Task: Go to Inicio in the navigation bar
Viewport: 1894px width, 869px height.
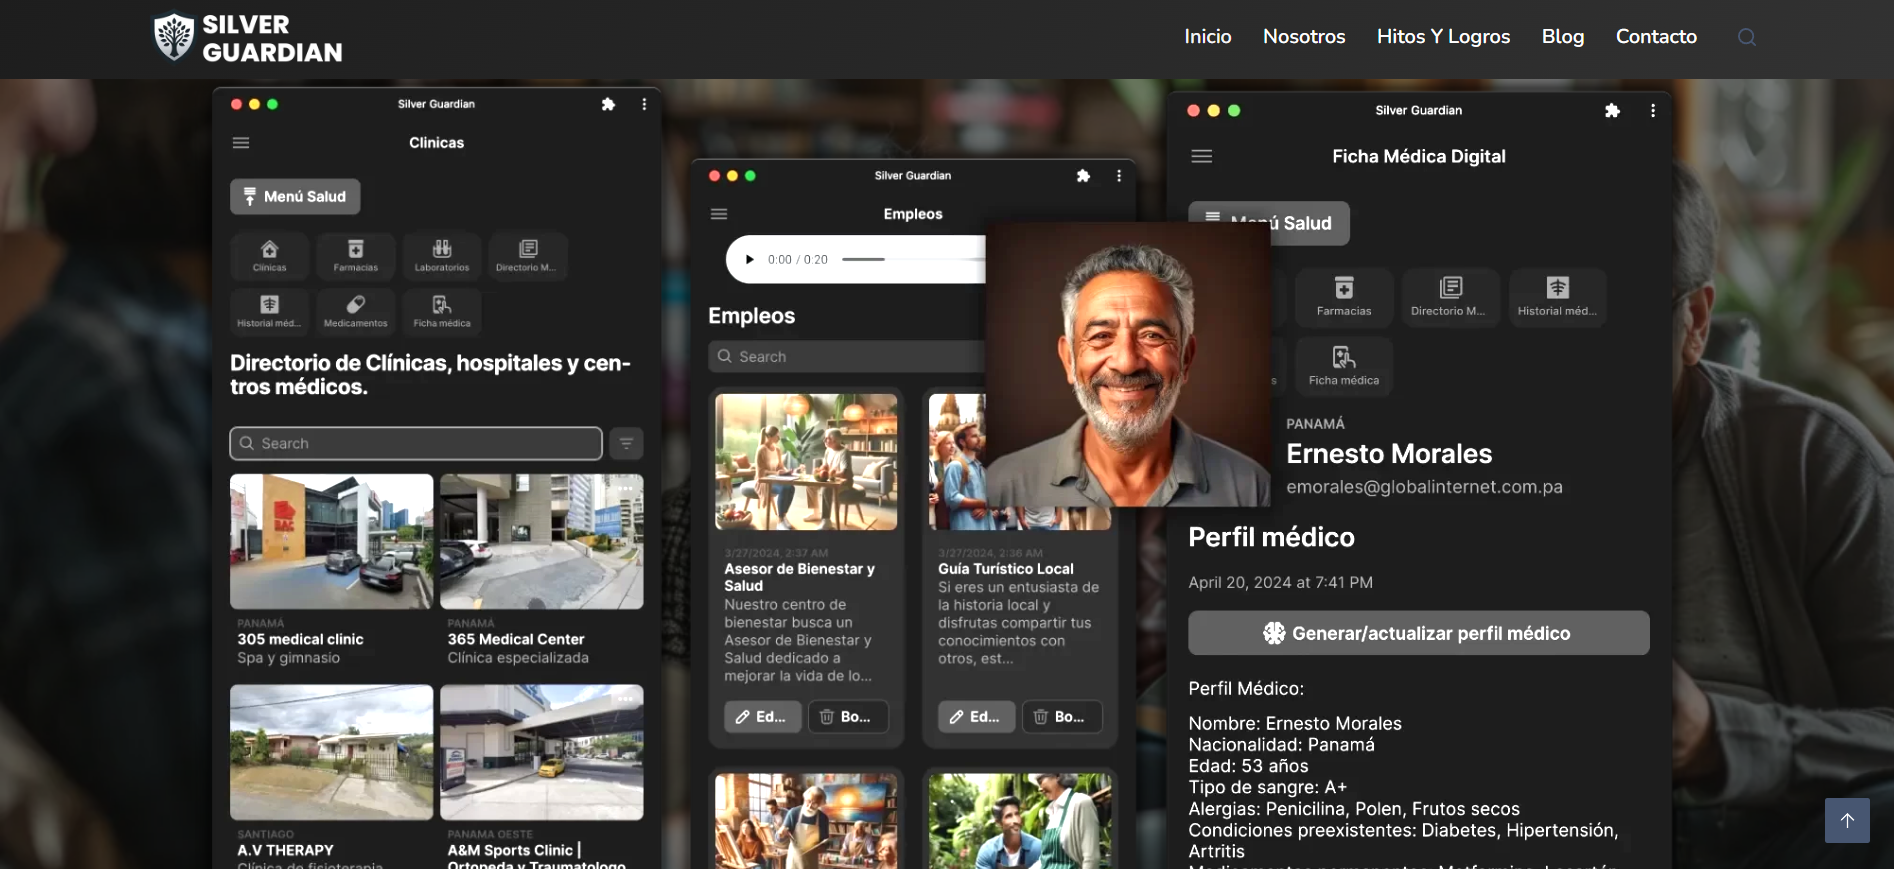Action: tap(1208, 37)
